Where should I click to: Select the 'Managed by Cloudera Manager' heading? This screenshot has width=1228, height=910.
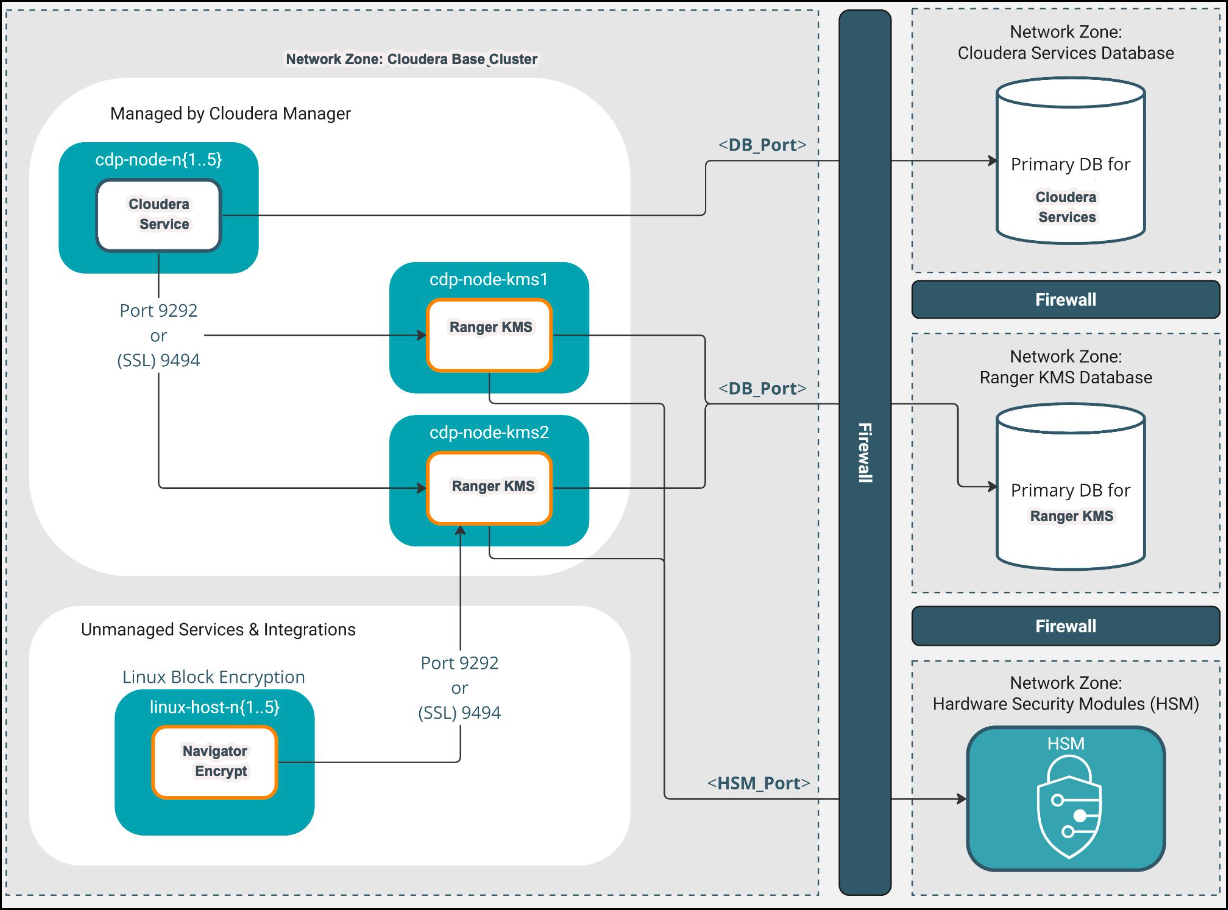click(x=230, y=113)
